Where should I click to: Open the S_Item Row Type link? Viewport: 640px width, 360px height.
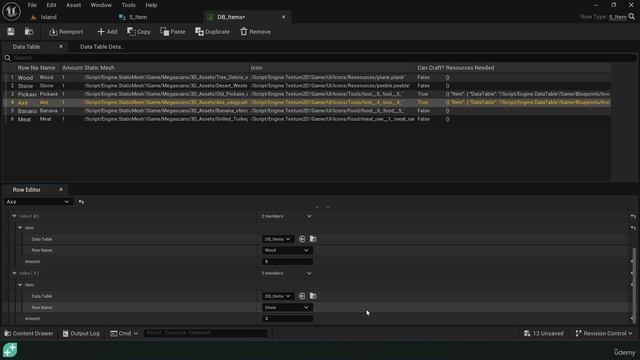click(618, 17)
